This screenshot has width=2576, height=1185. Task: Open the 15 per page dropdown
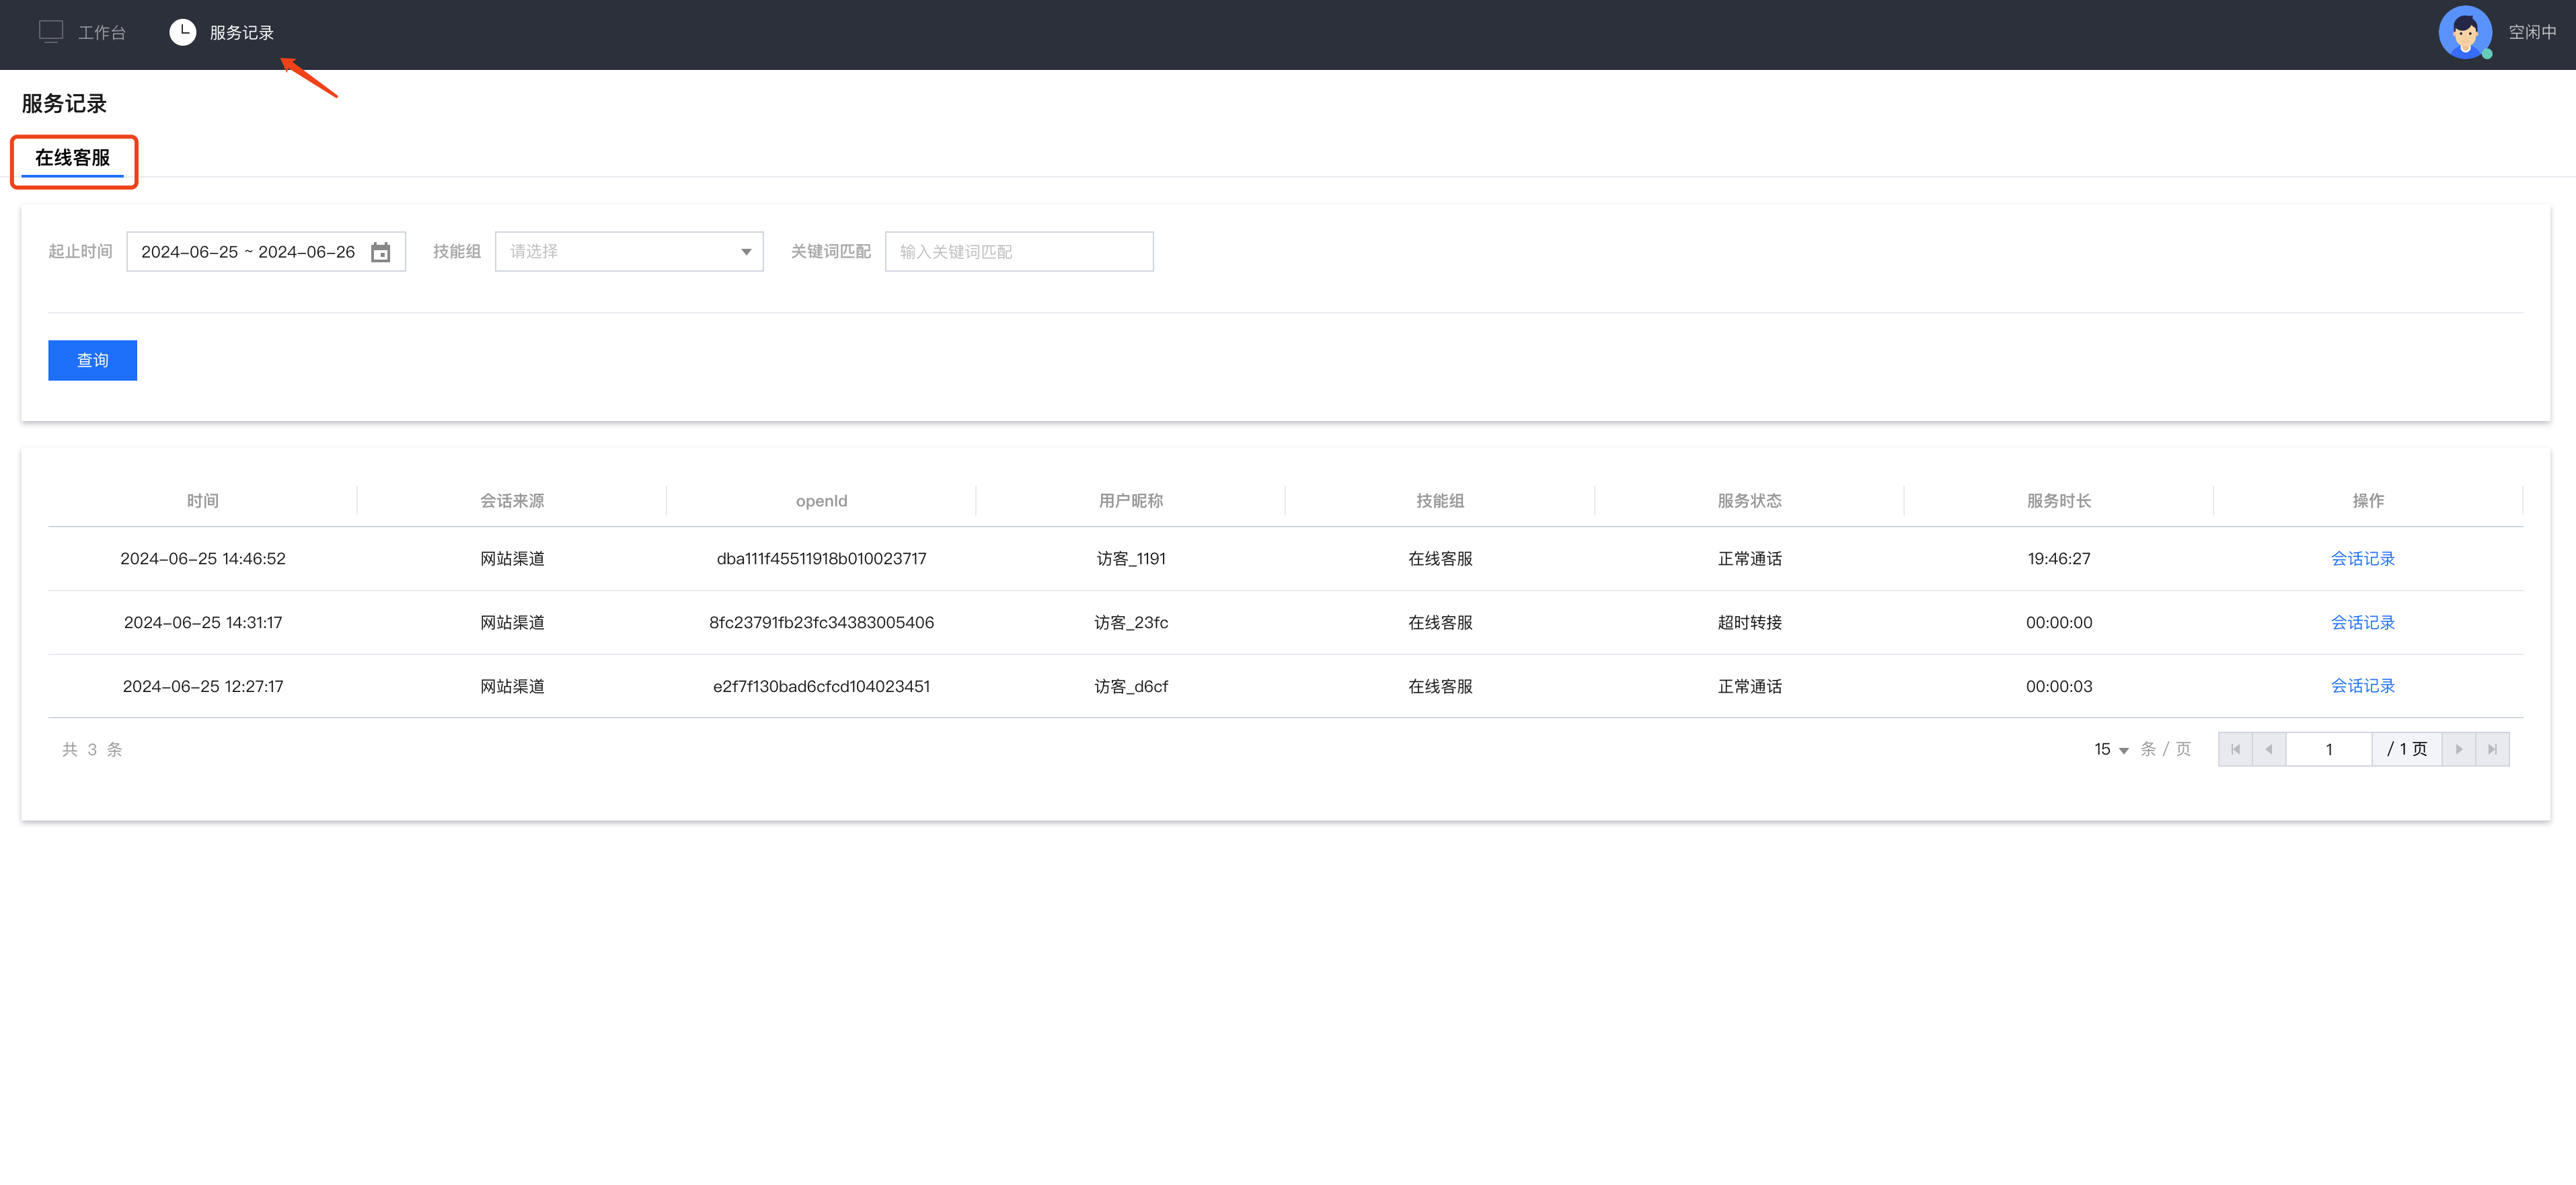2111,749
